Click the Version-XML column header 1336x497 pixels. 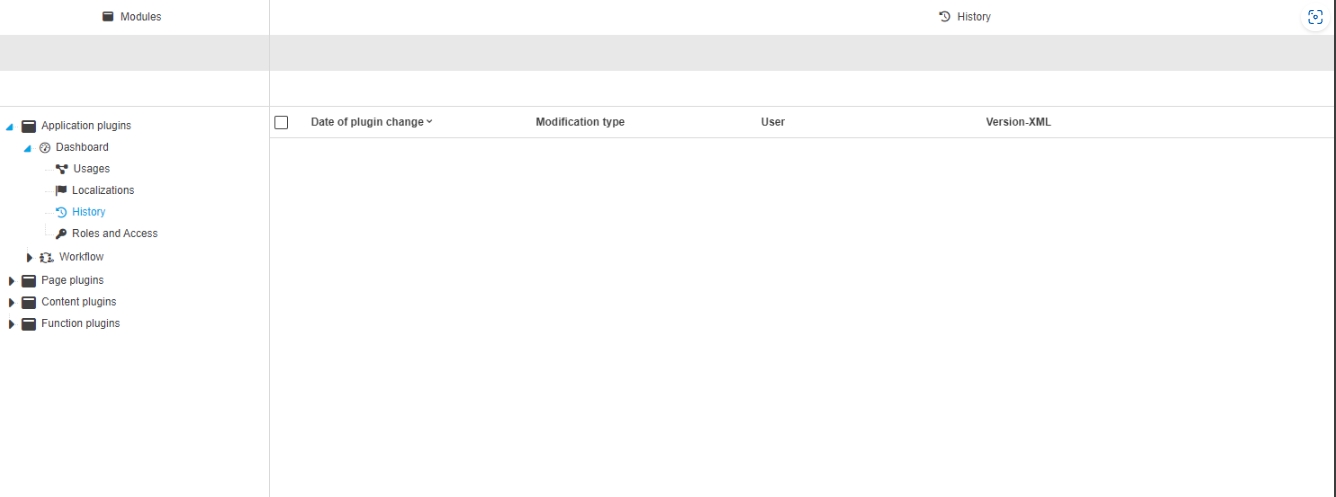click(x=1018, y=122)
